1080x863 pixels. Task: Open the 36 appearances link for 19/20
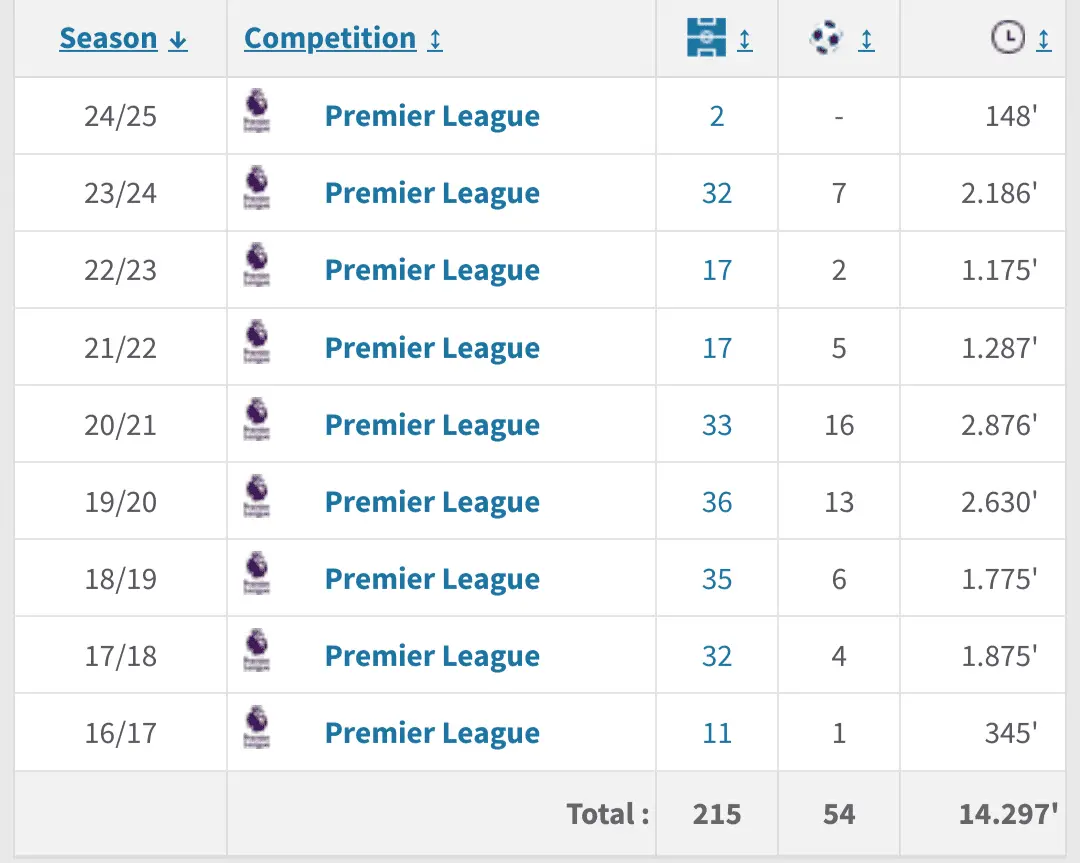(717, 502)
